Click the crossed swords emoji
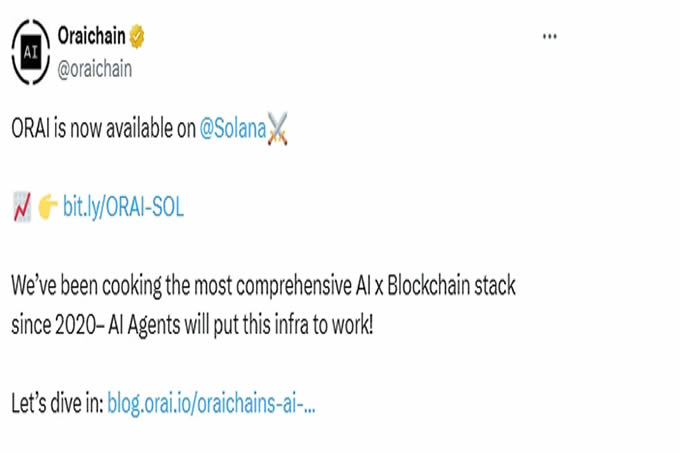This screenshot has height=453, width=680. (279, 131)
